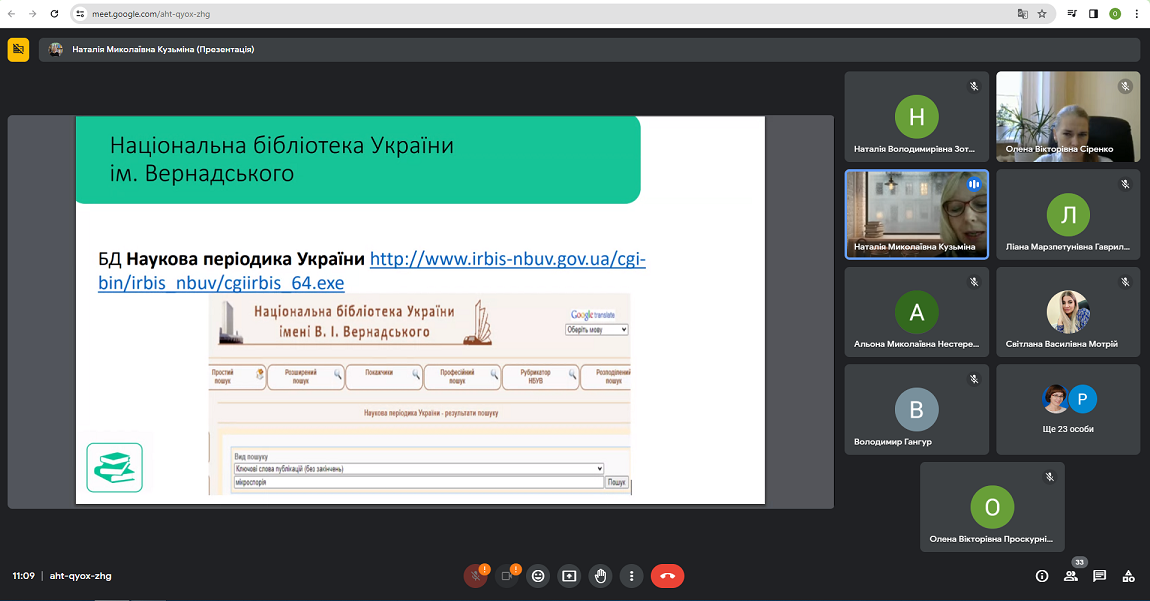Click the muted mic icon on Володимир Гангур tile
The width and height of the screenshot is (1150, 601).
pos(974,379)
